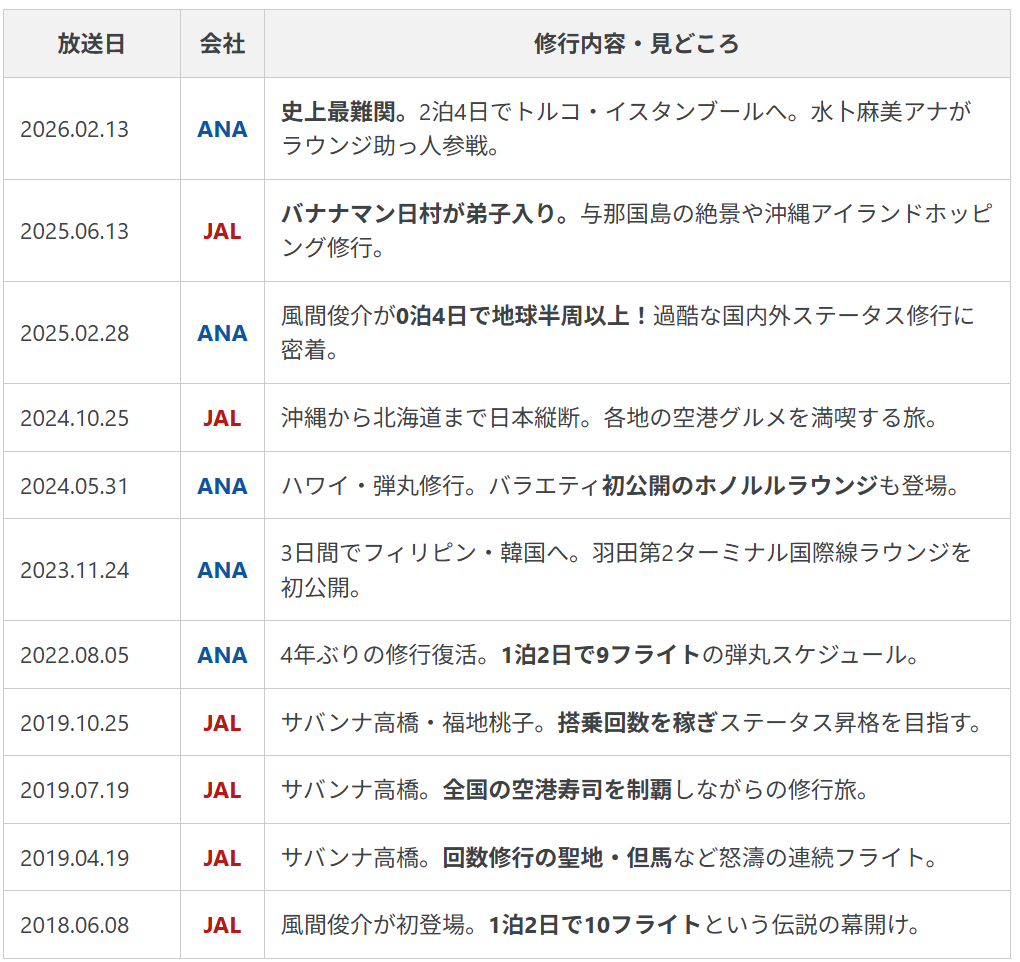The height and width of the screenshot is (962, 1020).
Task: Click JAL in the 2018.06.08 row
Action: point(222,925)
